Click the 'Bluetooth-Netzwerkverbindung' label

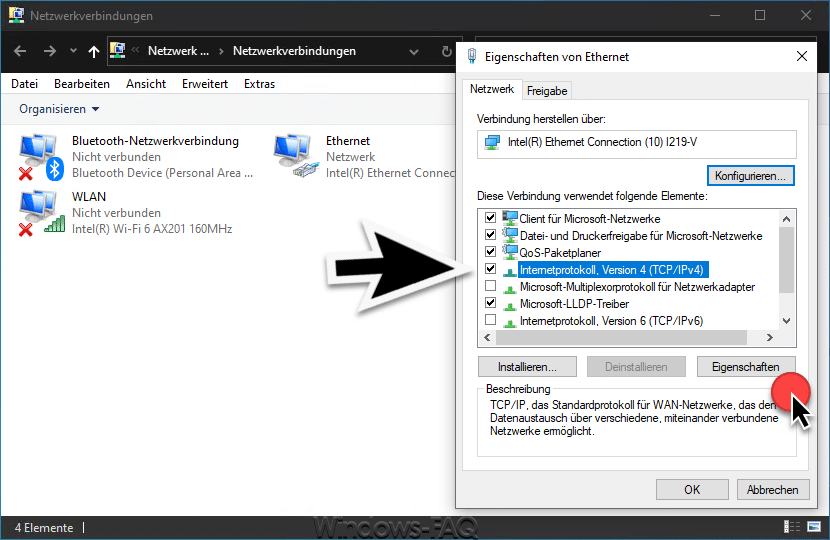[155, 141]
